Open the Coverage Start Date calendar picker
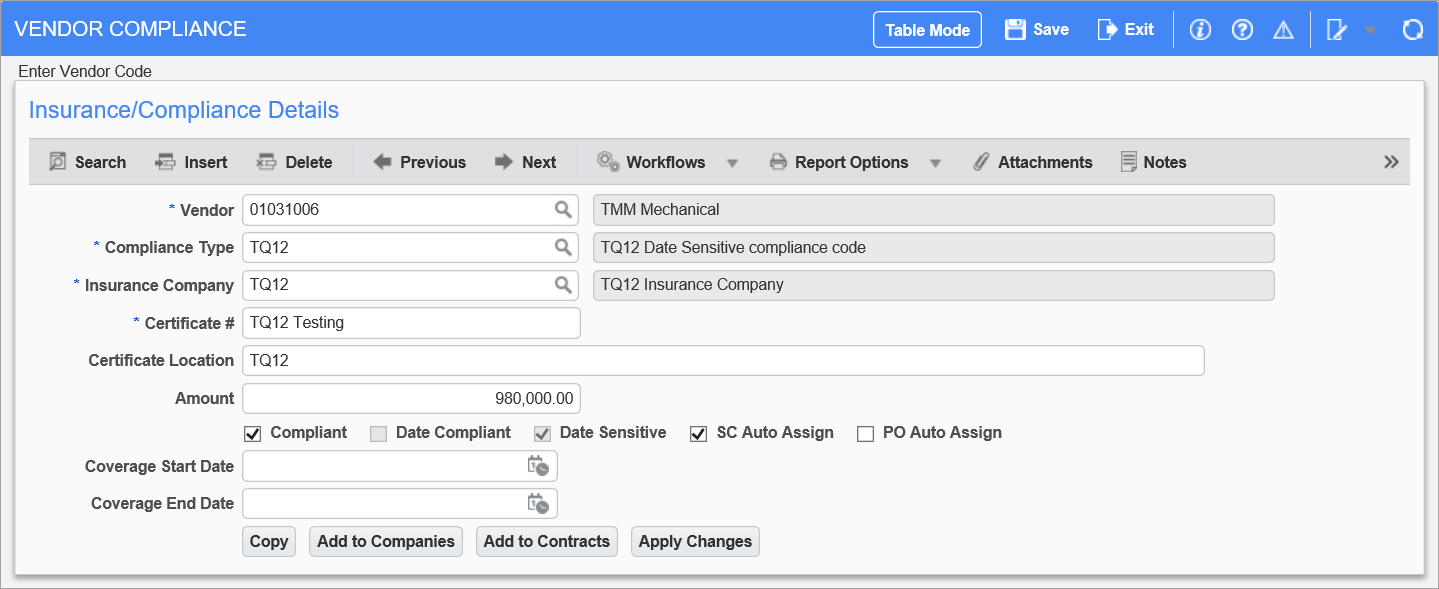1439x589 pixels. pyautogui.click(x=538, y=465)
